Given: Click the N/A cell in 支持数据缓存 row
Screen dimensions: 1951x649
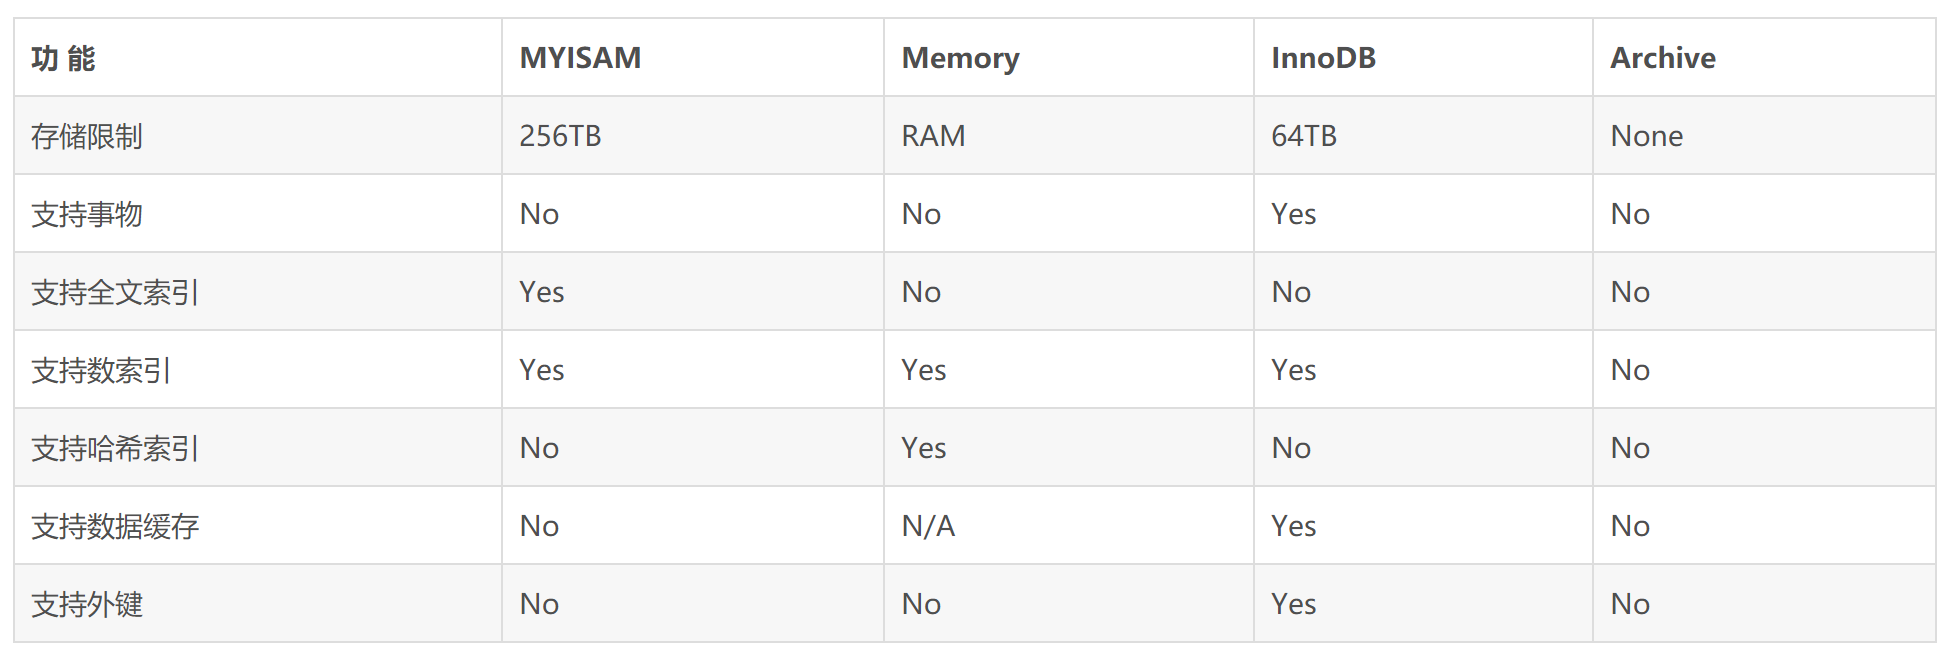Looking at the screenshot, I should pos(928,526).
